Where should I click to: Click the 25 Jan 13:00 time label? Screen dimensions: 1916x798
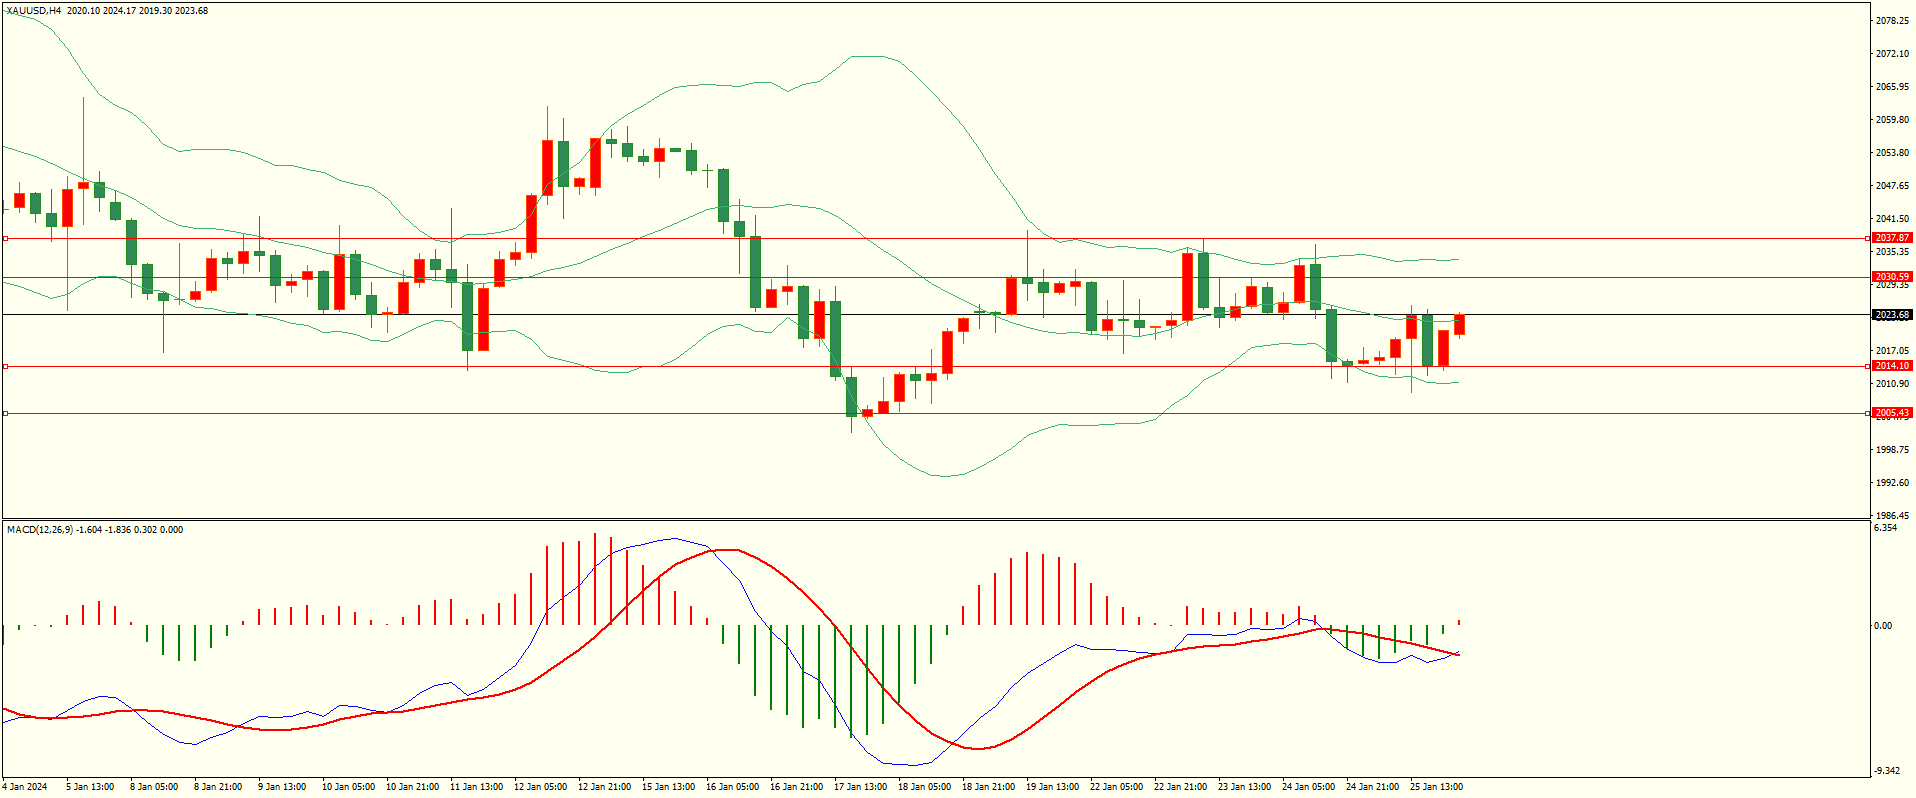click(x=1436, y=787)
